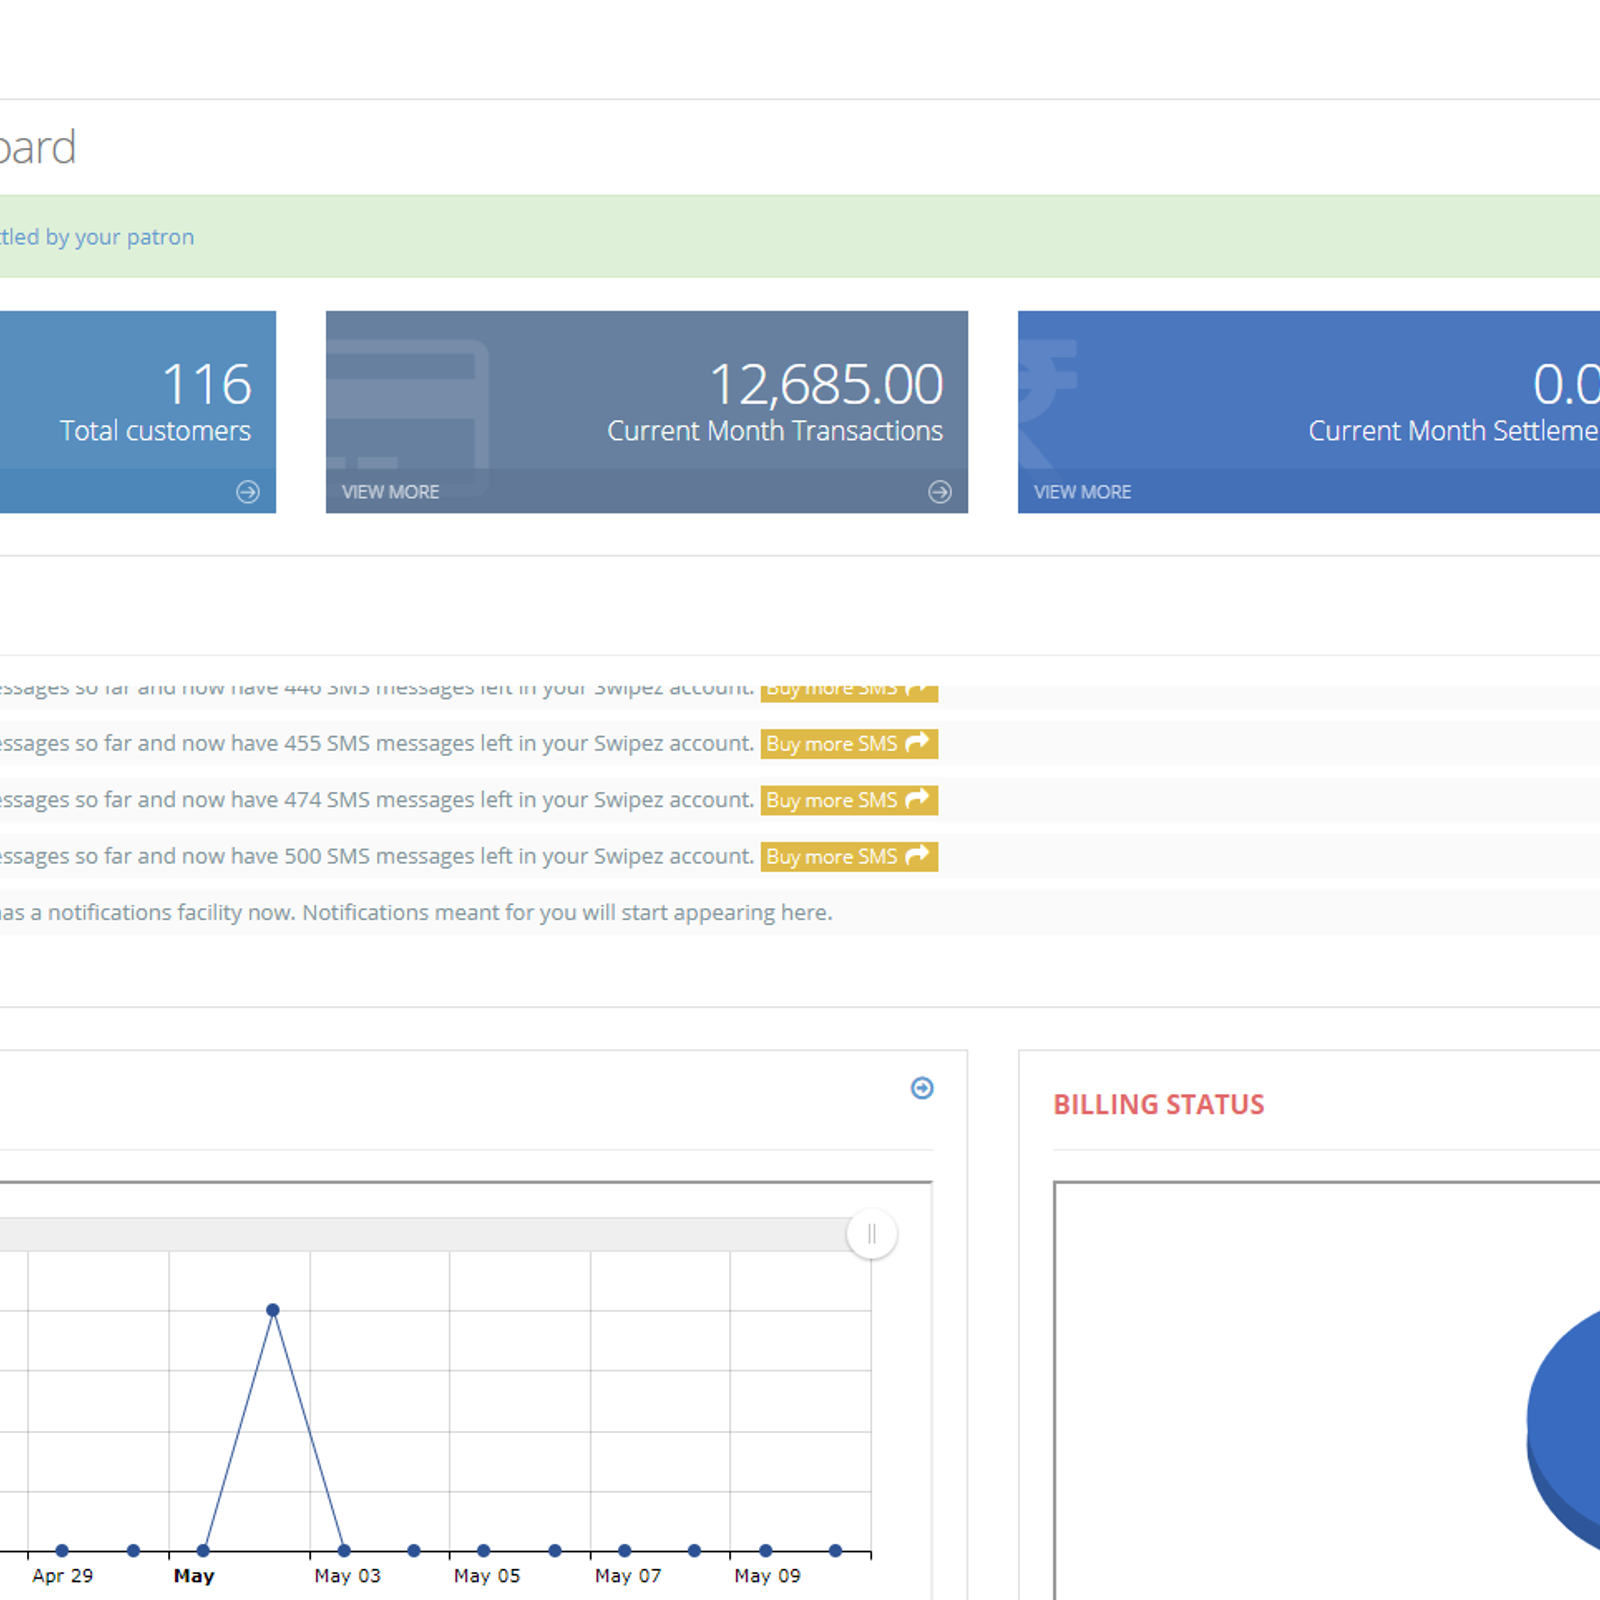Image resolution: width=1600 pixels, height=1600 pixels.
Task: Click the BILLING STATUS heading
Action: pyautogui.click(x=1159, y=1104)
